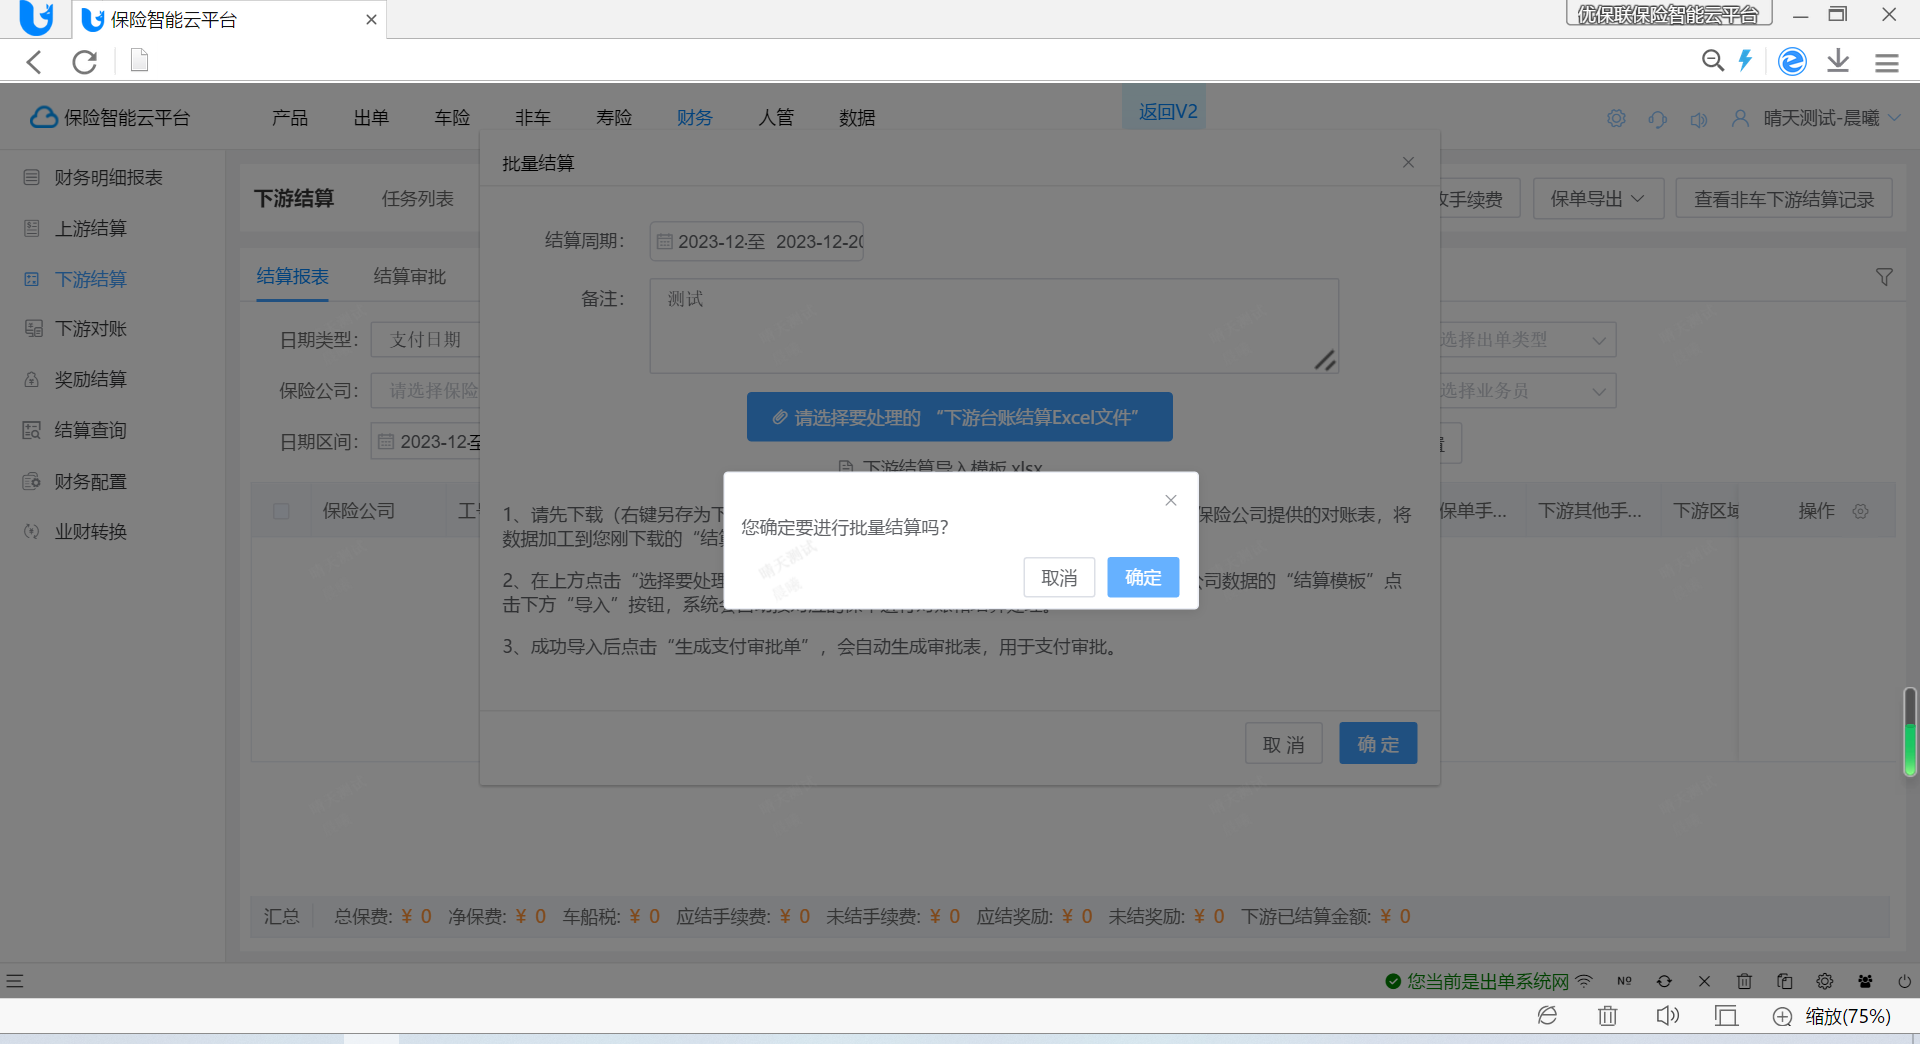Click the trash icon beside the X in the status bar
1920x1044 pixels.
point(1744,981)
